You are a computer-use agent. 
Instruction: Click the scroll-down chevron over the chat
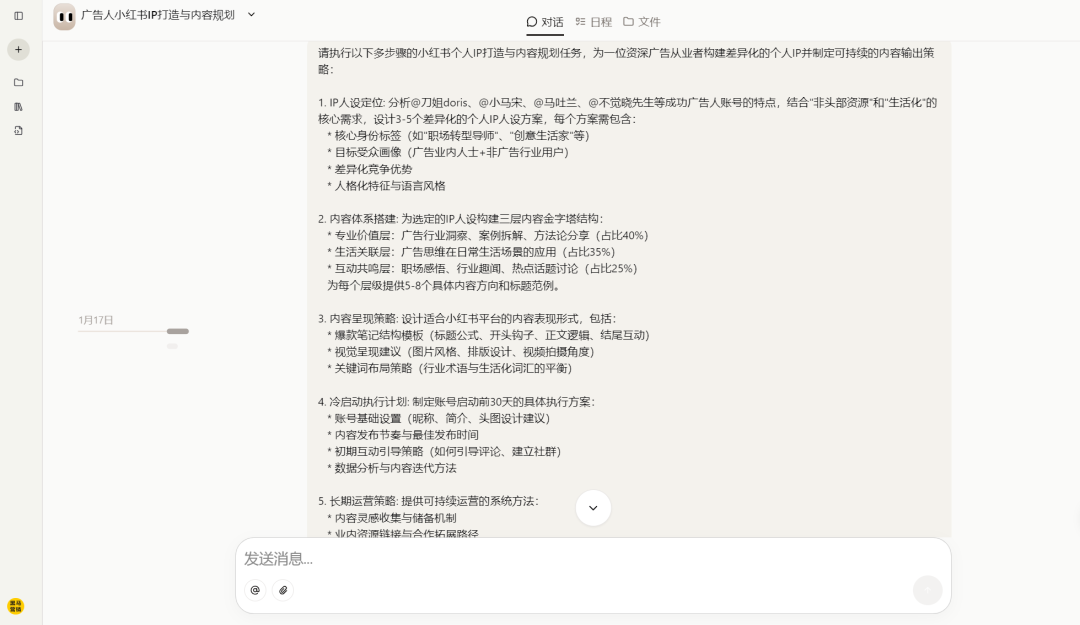pos(593,508)
